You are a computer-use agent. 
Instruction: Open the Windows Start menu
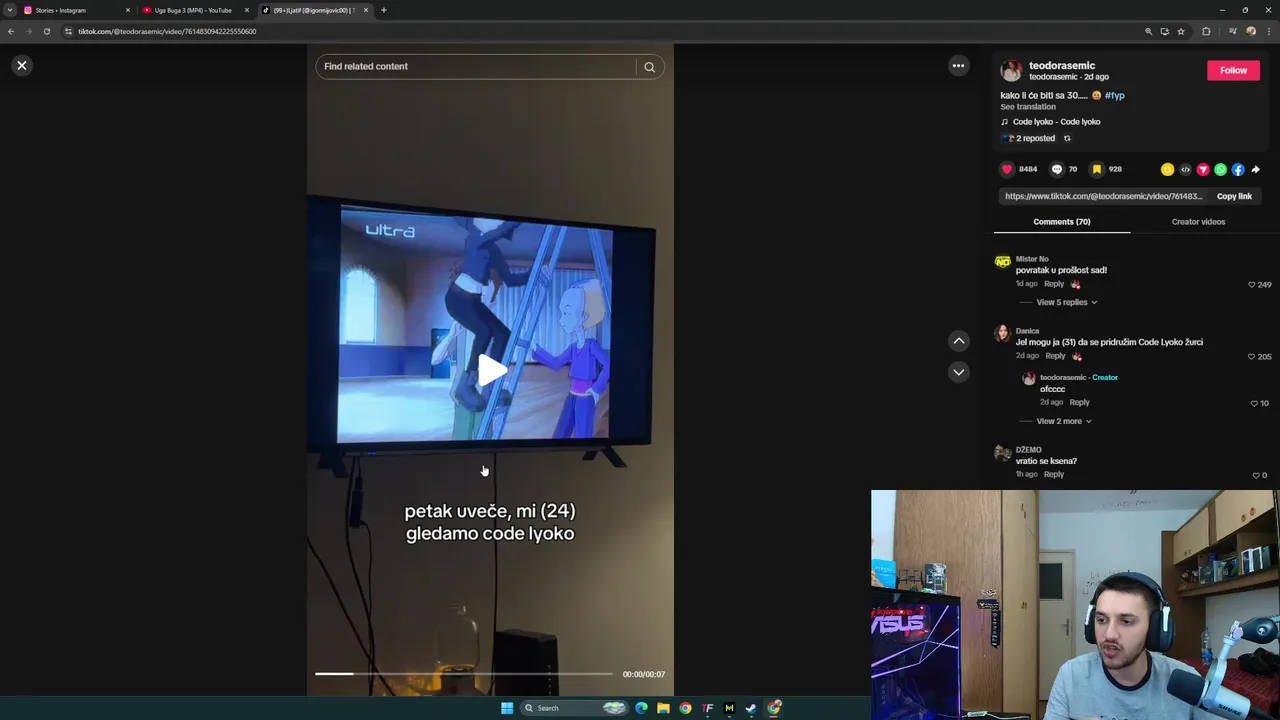(x=507, y=708)
